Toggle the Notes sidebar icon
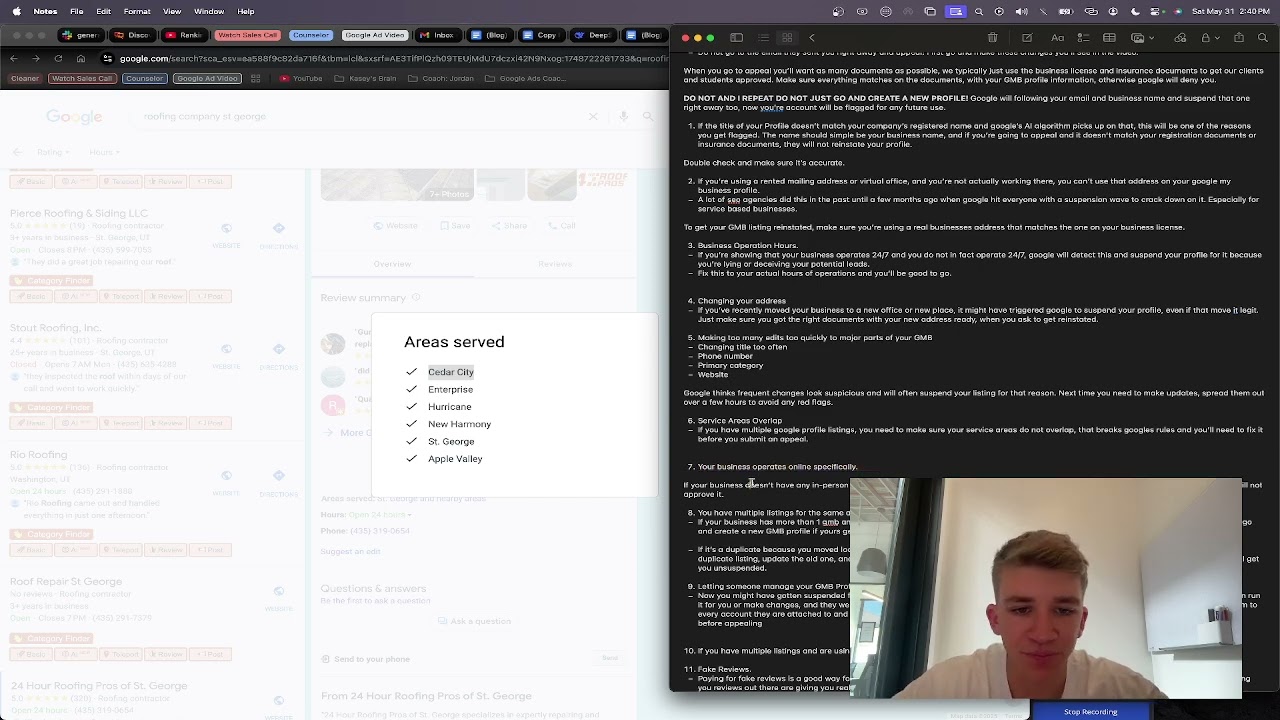Image resolution: width=1280 pixels, height=720 pixels. click(x=736, y=38)
